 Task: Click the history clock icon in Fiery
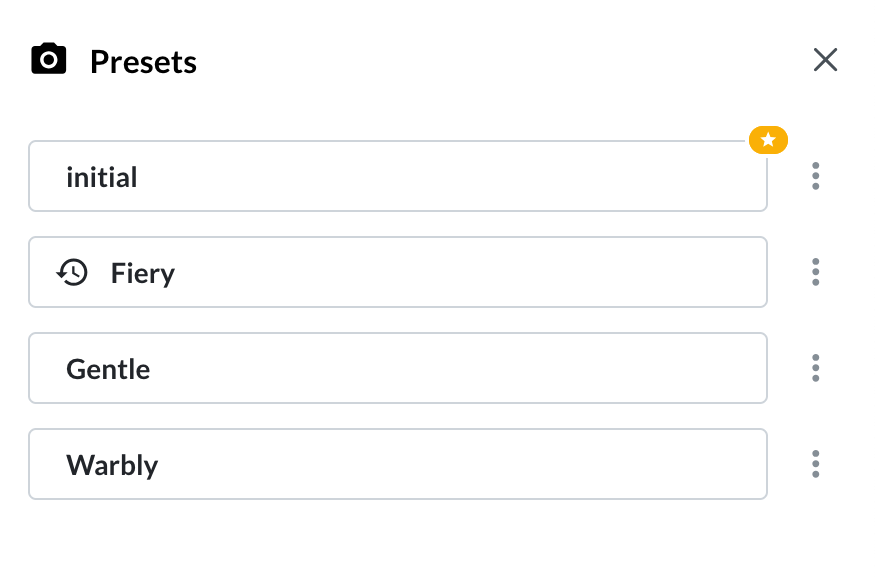click(x=73, y=272)
